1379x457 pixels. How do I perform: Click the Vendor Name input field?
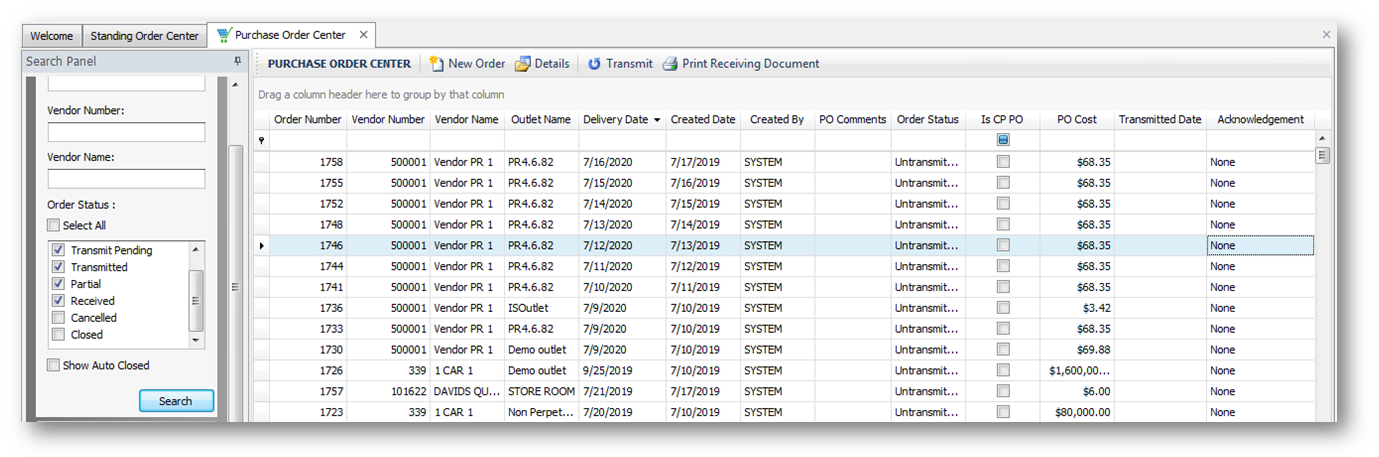coord(126,179)
